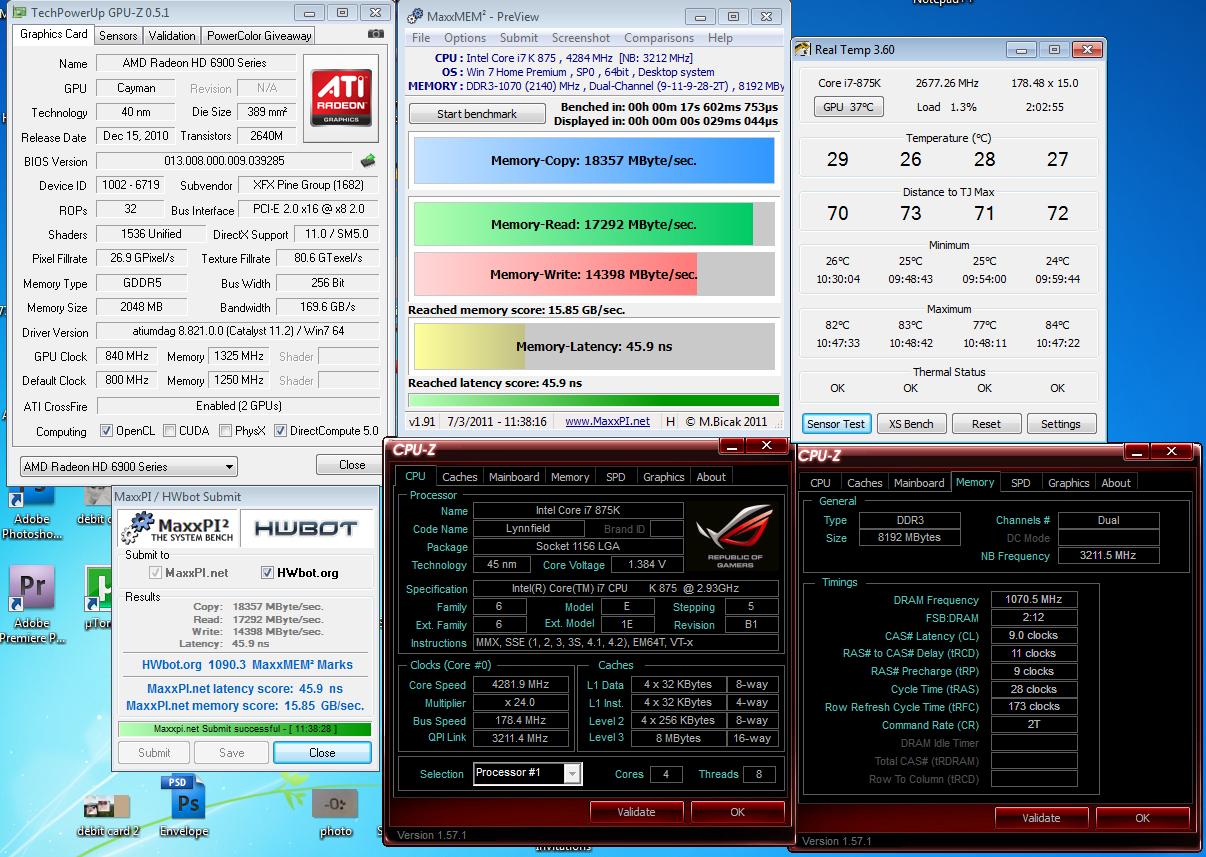Screen dimensions: 1206x857
Task: Open the Comparisons menu in MaxxMEM²
Action: pyautogui.click(x=659, y=38)
